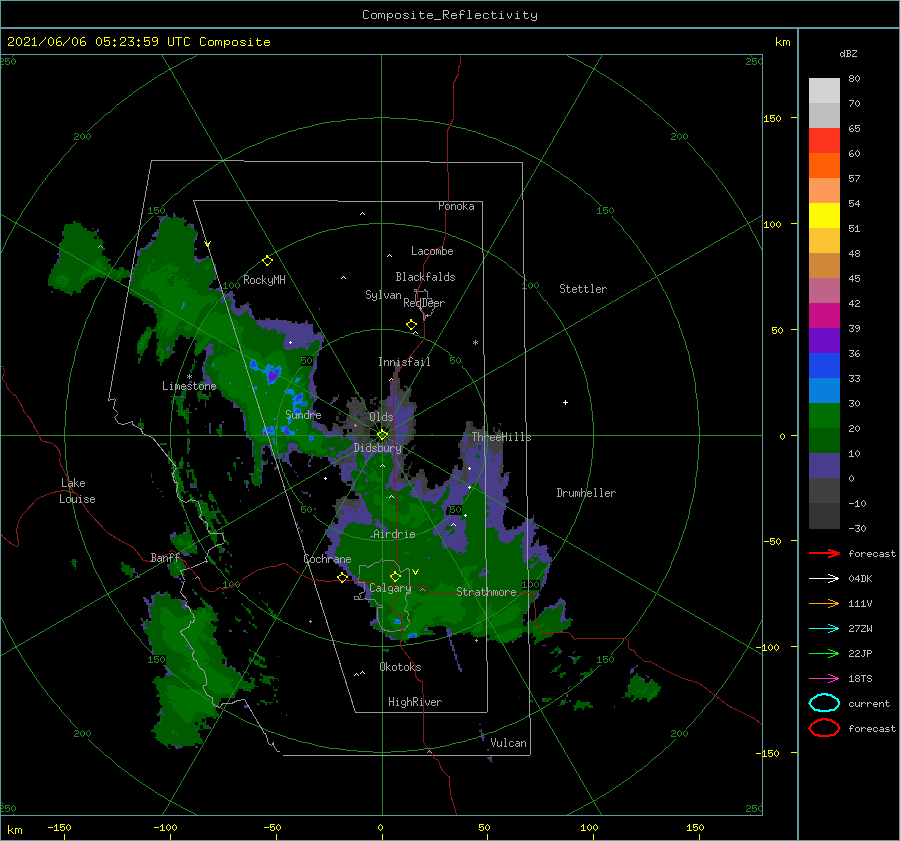
Task: Click the Blackfalds label
Action: 425,277
